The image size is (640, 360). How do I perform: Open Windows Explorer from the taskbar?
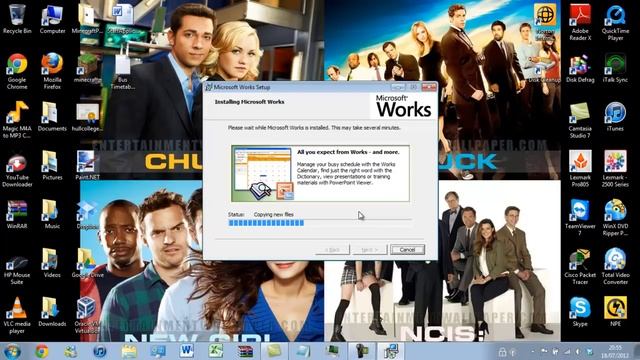(129, 351)
